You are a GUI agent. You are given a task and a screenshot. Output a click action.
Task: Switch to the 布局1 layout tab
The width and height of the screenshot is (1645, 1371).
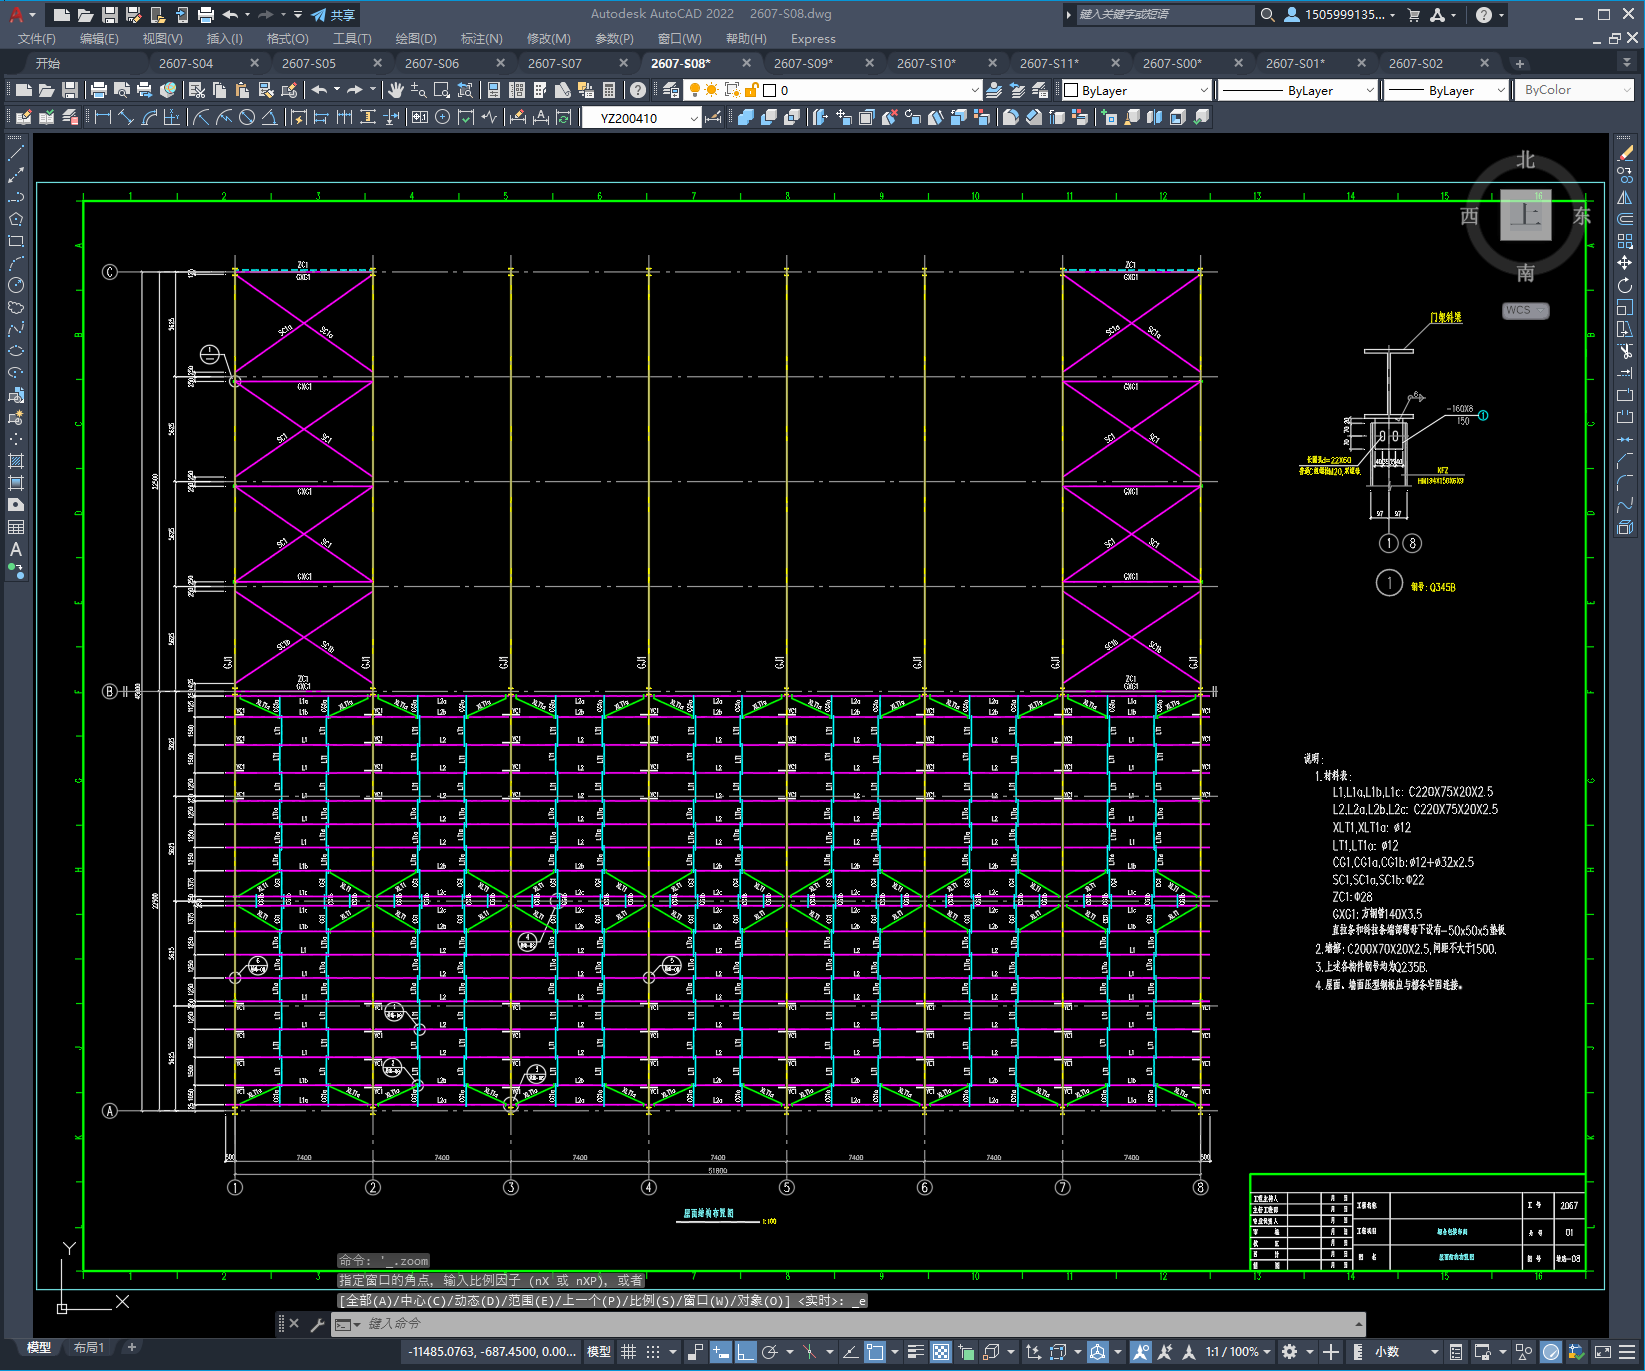click(x=88, y=1347)
